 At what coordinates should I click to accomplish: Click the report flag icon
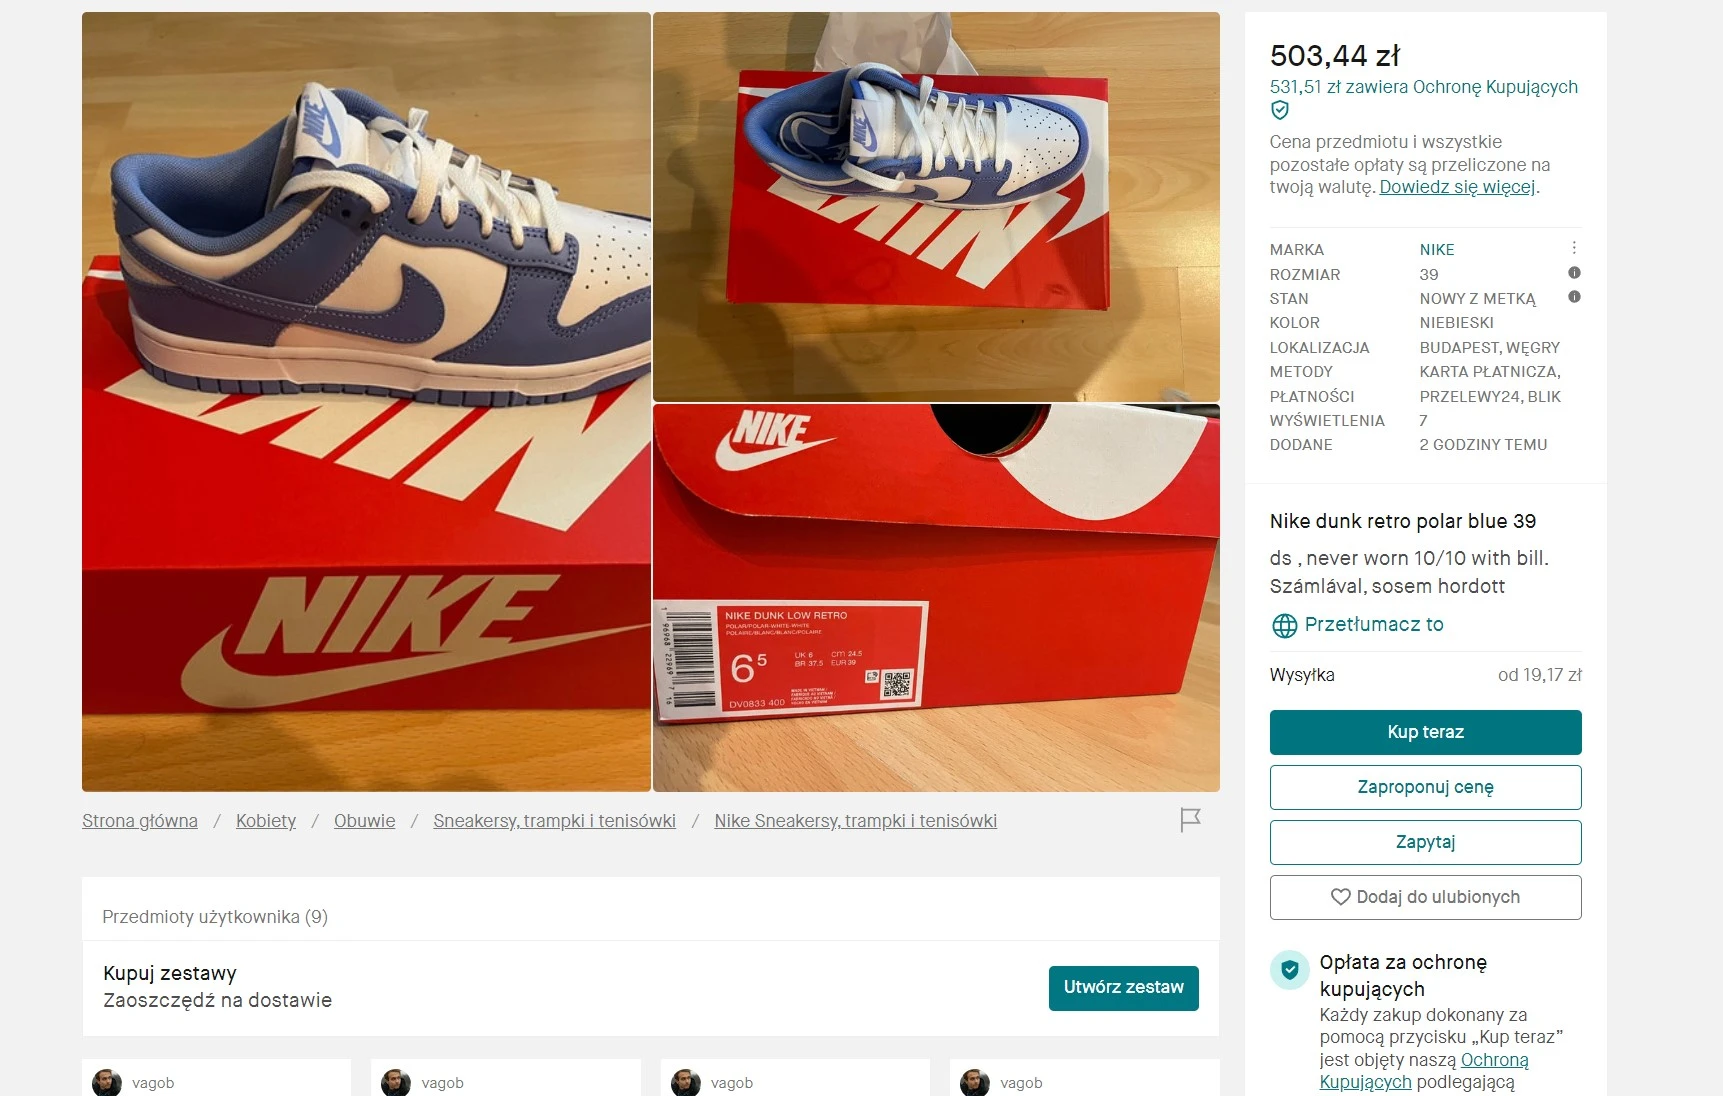[x=1190, y=820]
